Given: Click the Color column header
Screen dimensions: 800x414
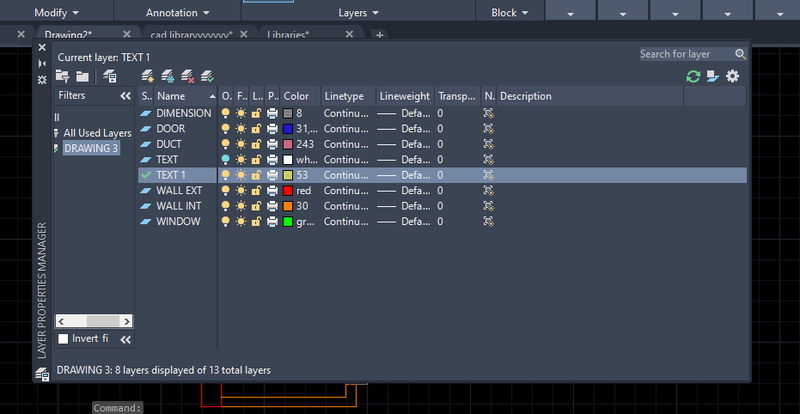Looking at the screenshot, I should [x=301, y=96].
